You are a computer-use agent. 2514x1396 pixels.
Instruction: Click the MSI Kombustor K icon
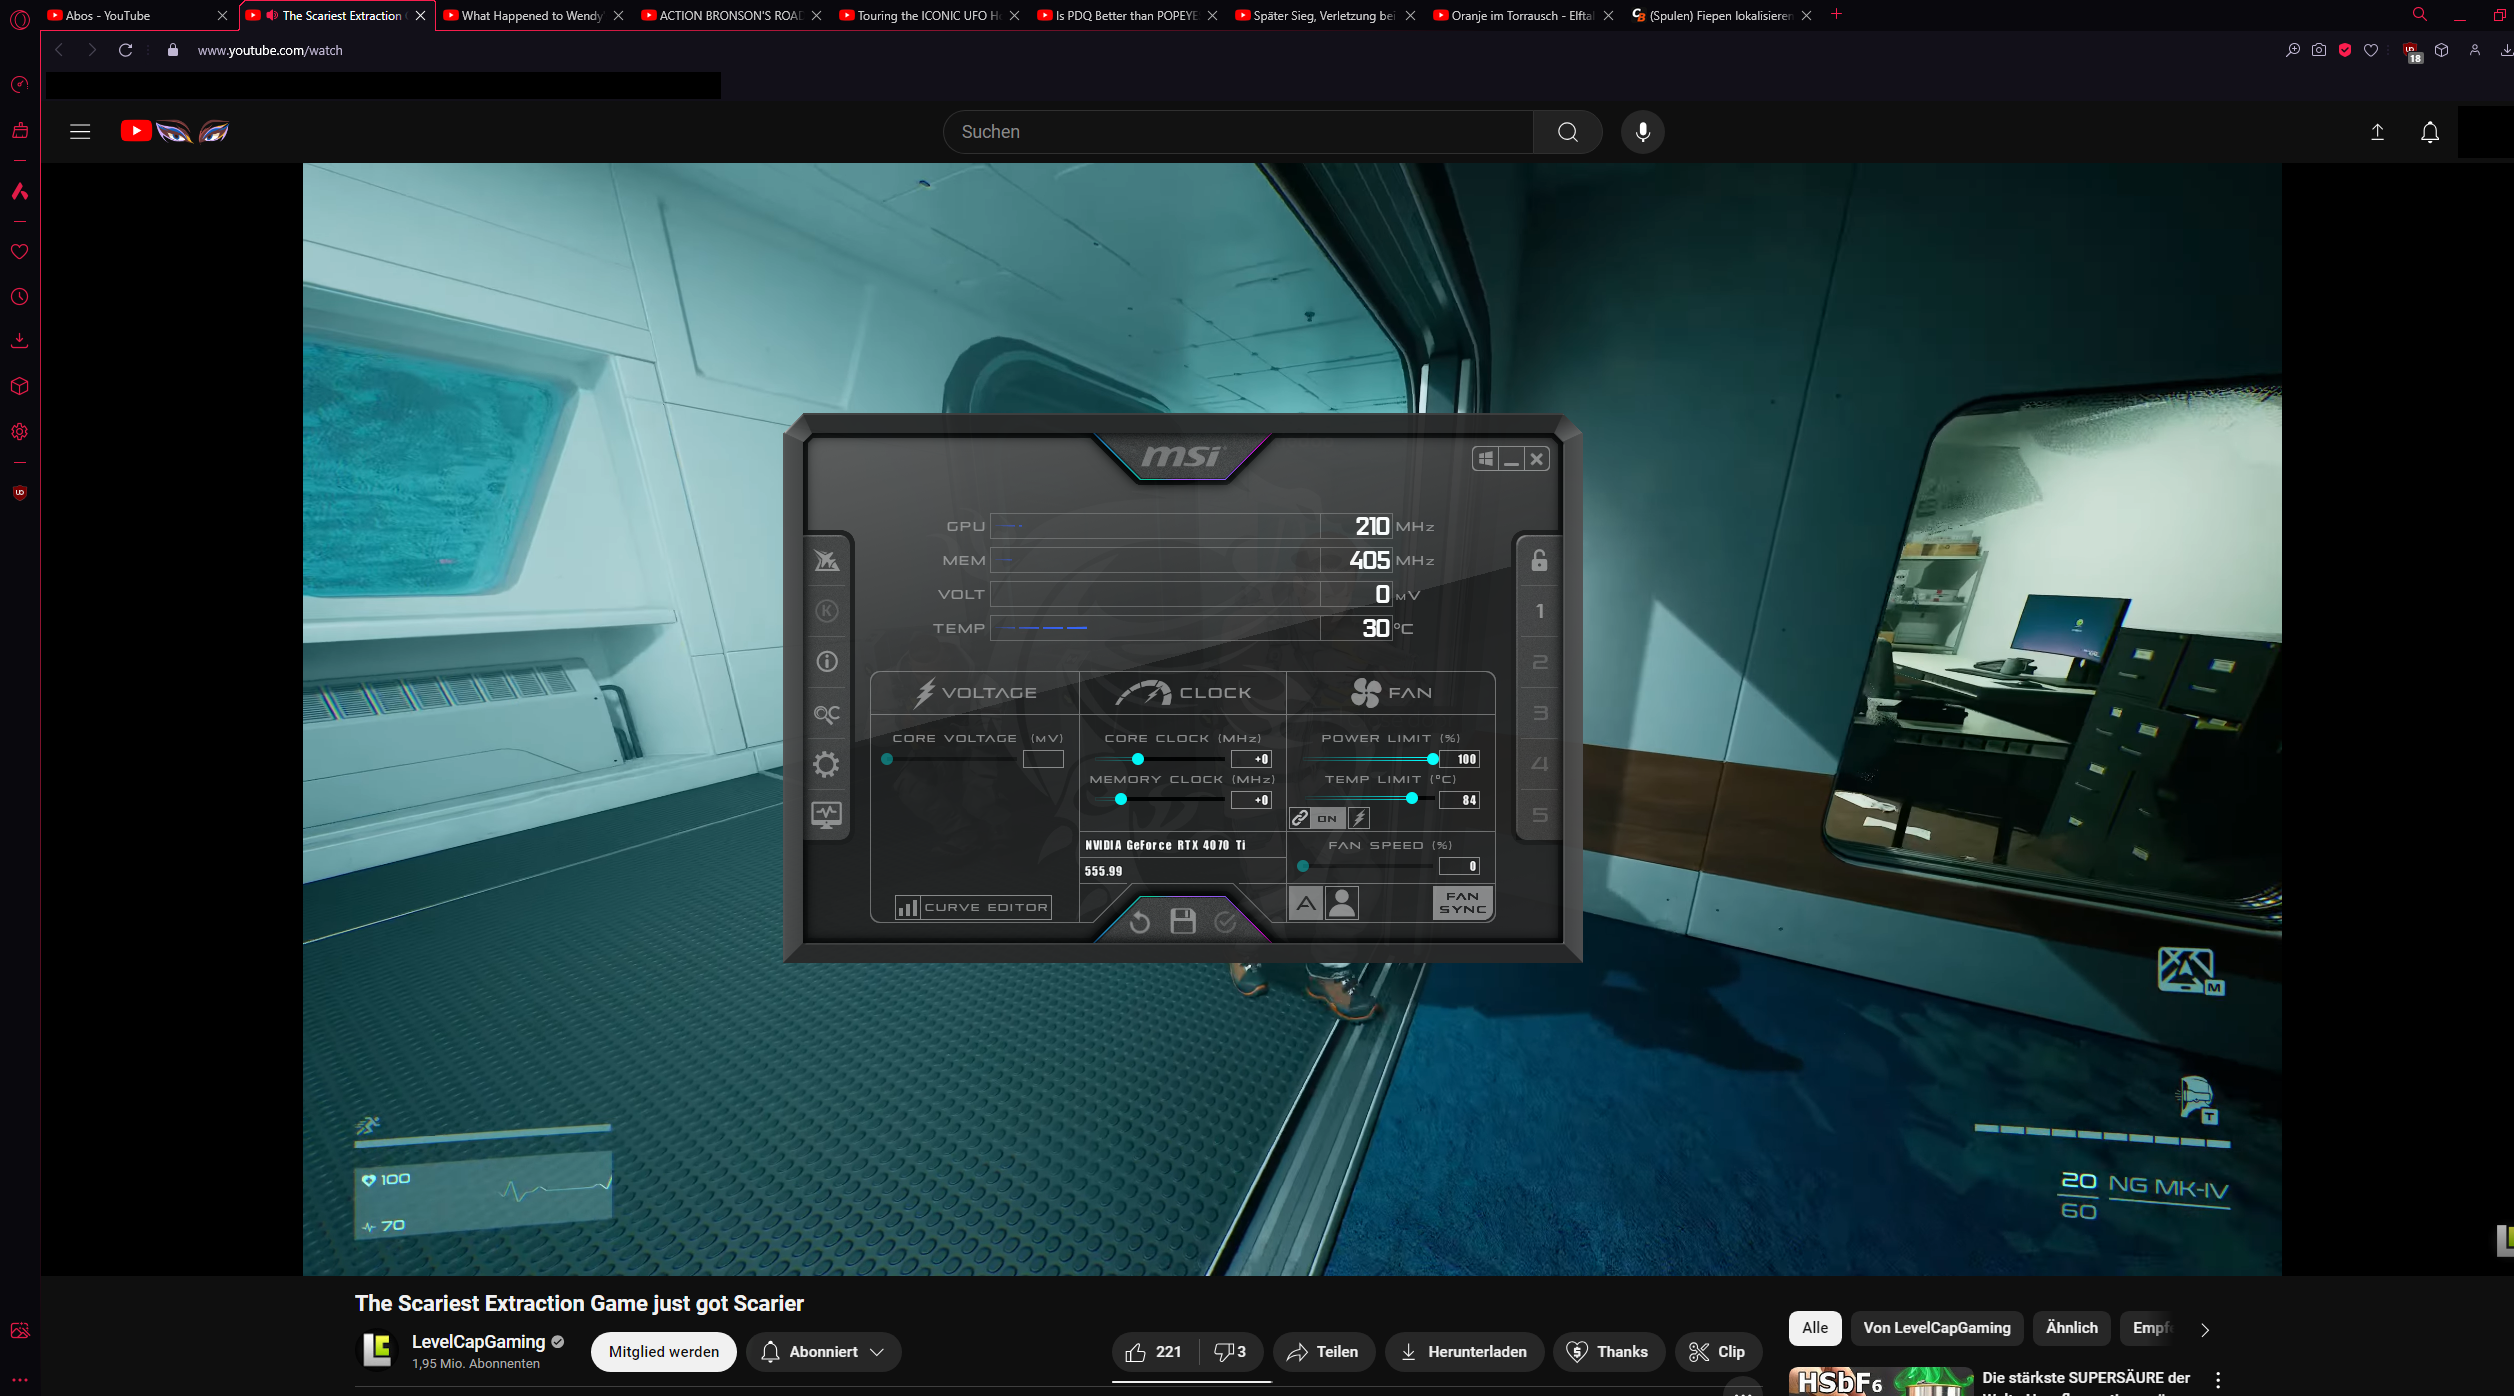click(x=826, y=611)
